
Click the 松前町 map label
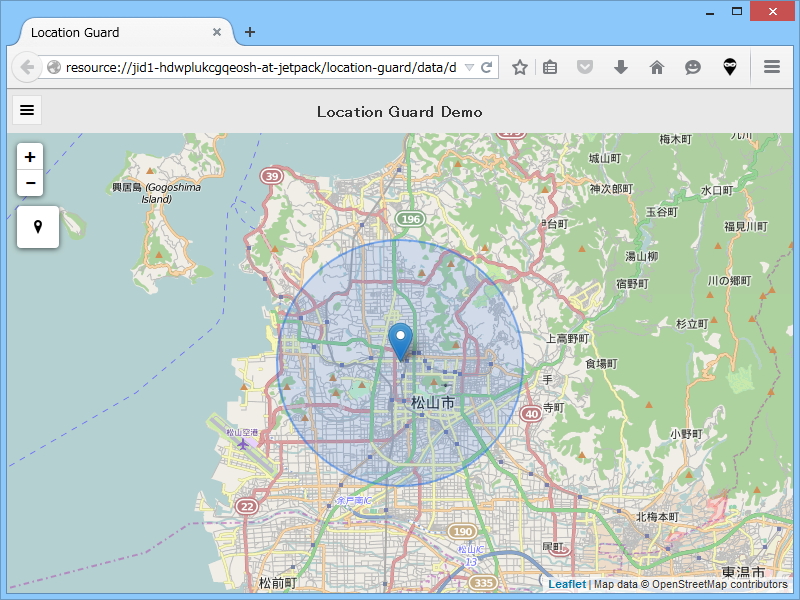tap(278, 583)
